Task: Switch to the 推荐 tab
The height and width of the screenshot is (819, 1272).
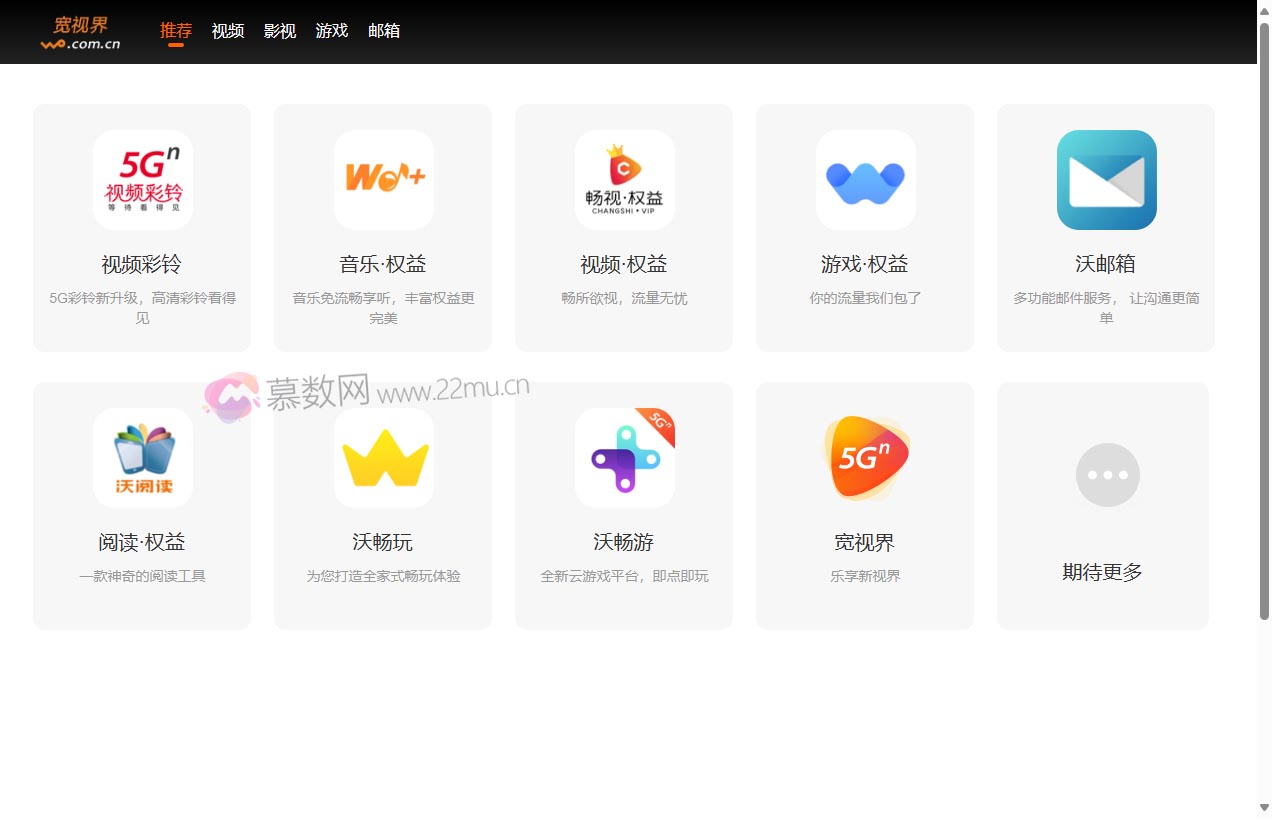Action: 176,31
